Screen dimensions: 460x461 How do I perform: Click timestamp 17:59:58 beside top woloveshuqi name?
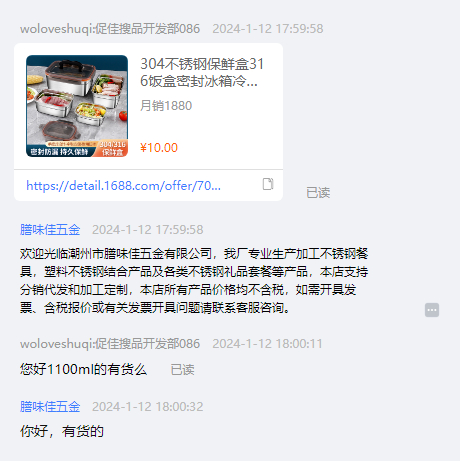(268, 29)
